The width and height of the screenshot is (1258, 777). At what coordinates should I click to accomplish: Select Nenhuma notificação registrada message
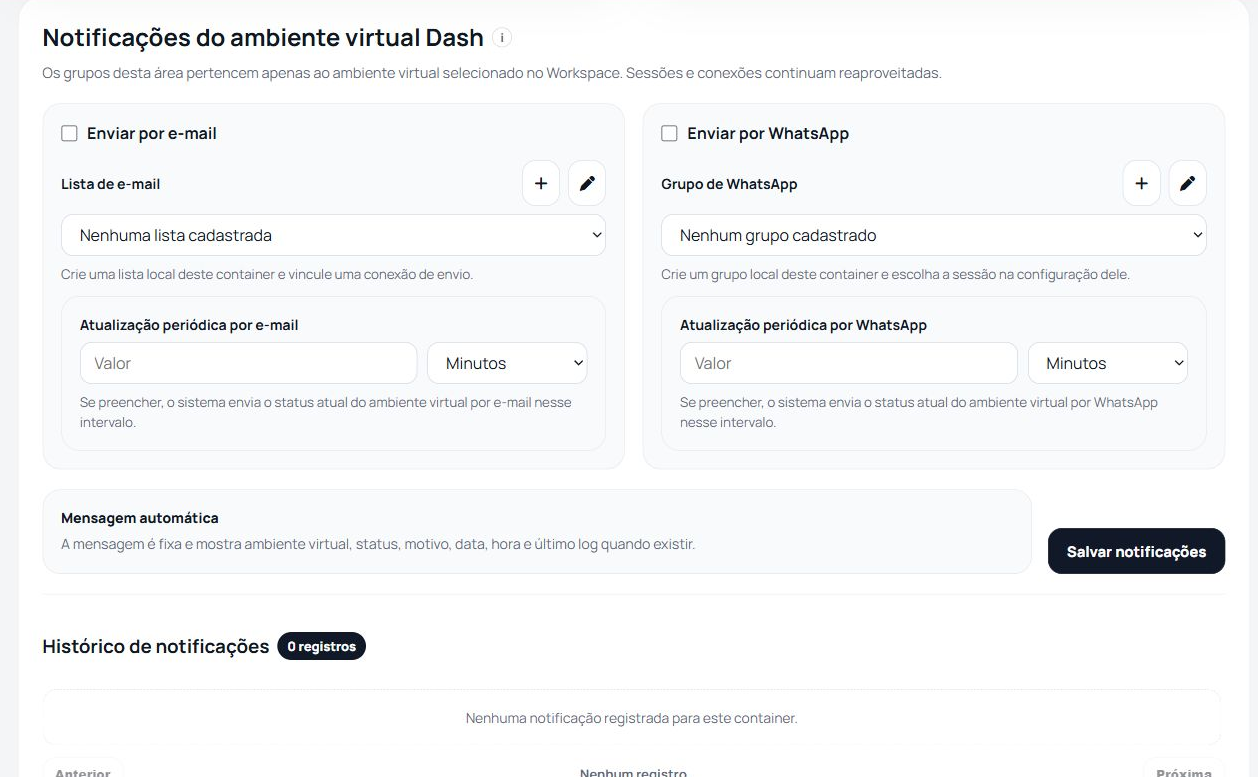coord(631,718)
